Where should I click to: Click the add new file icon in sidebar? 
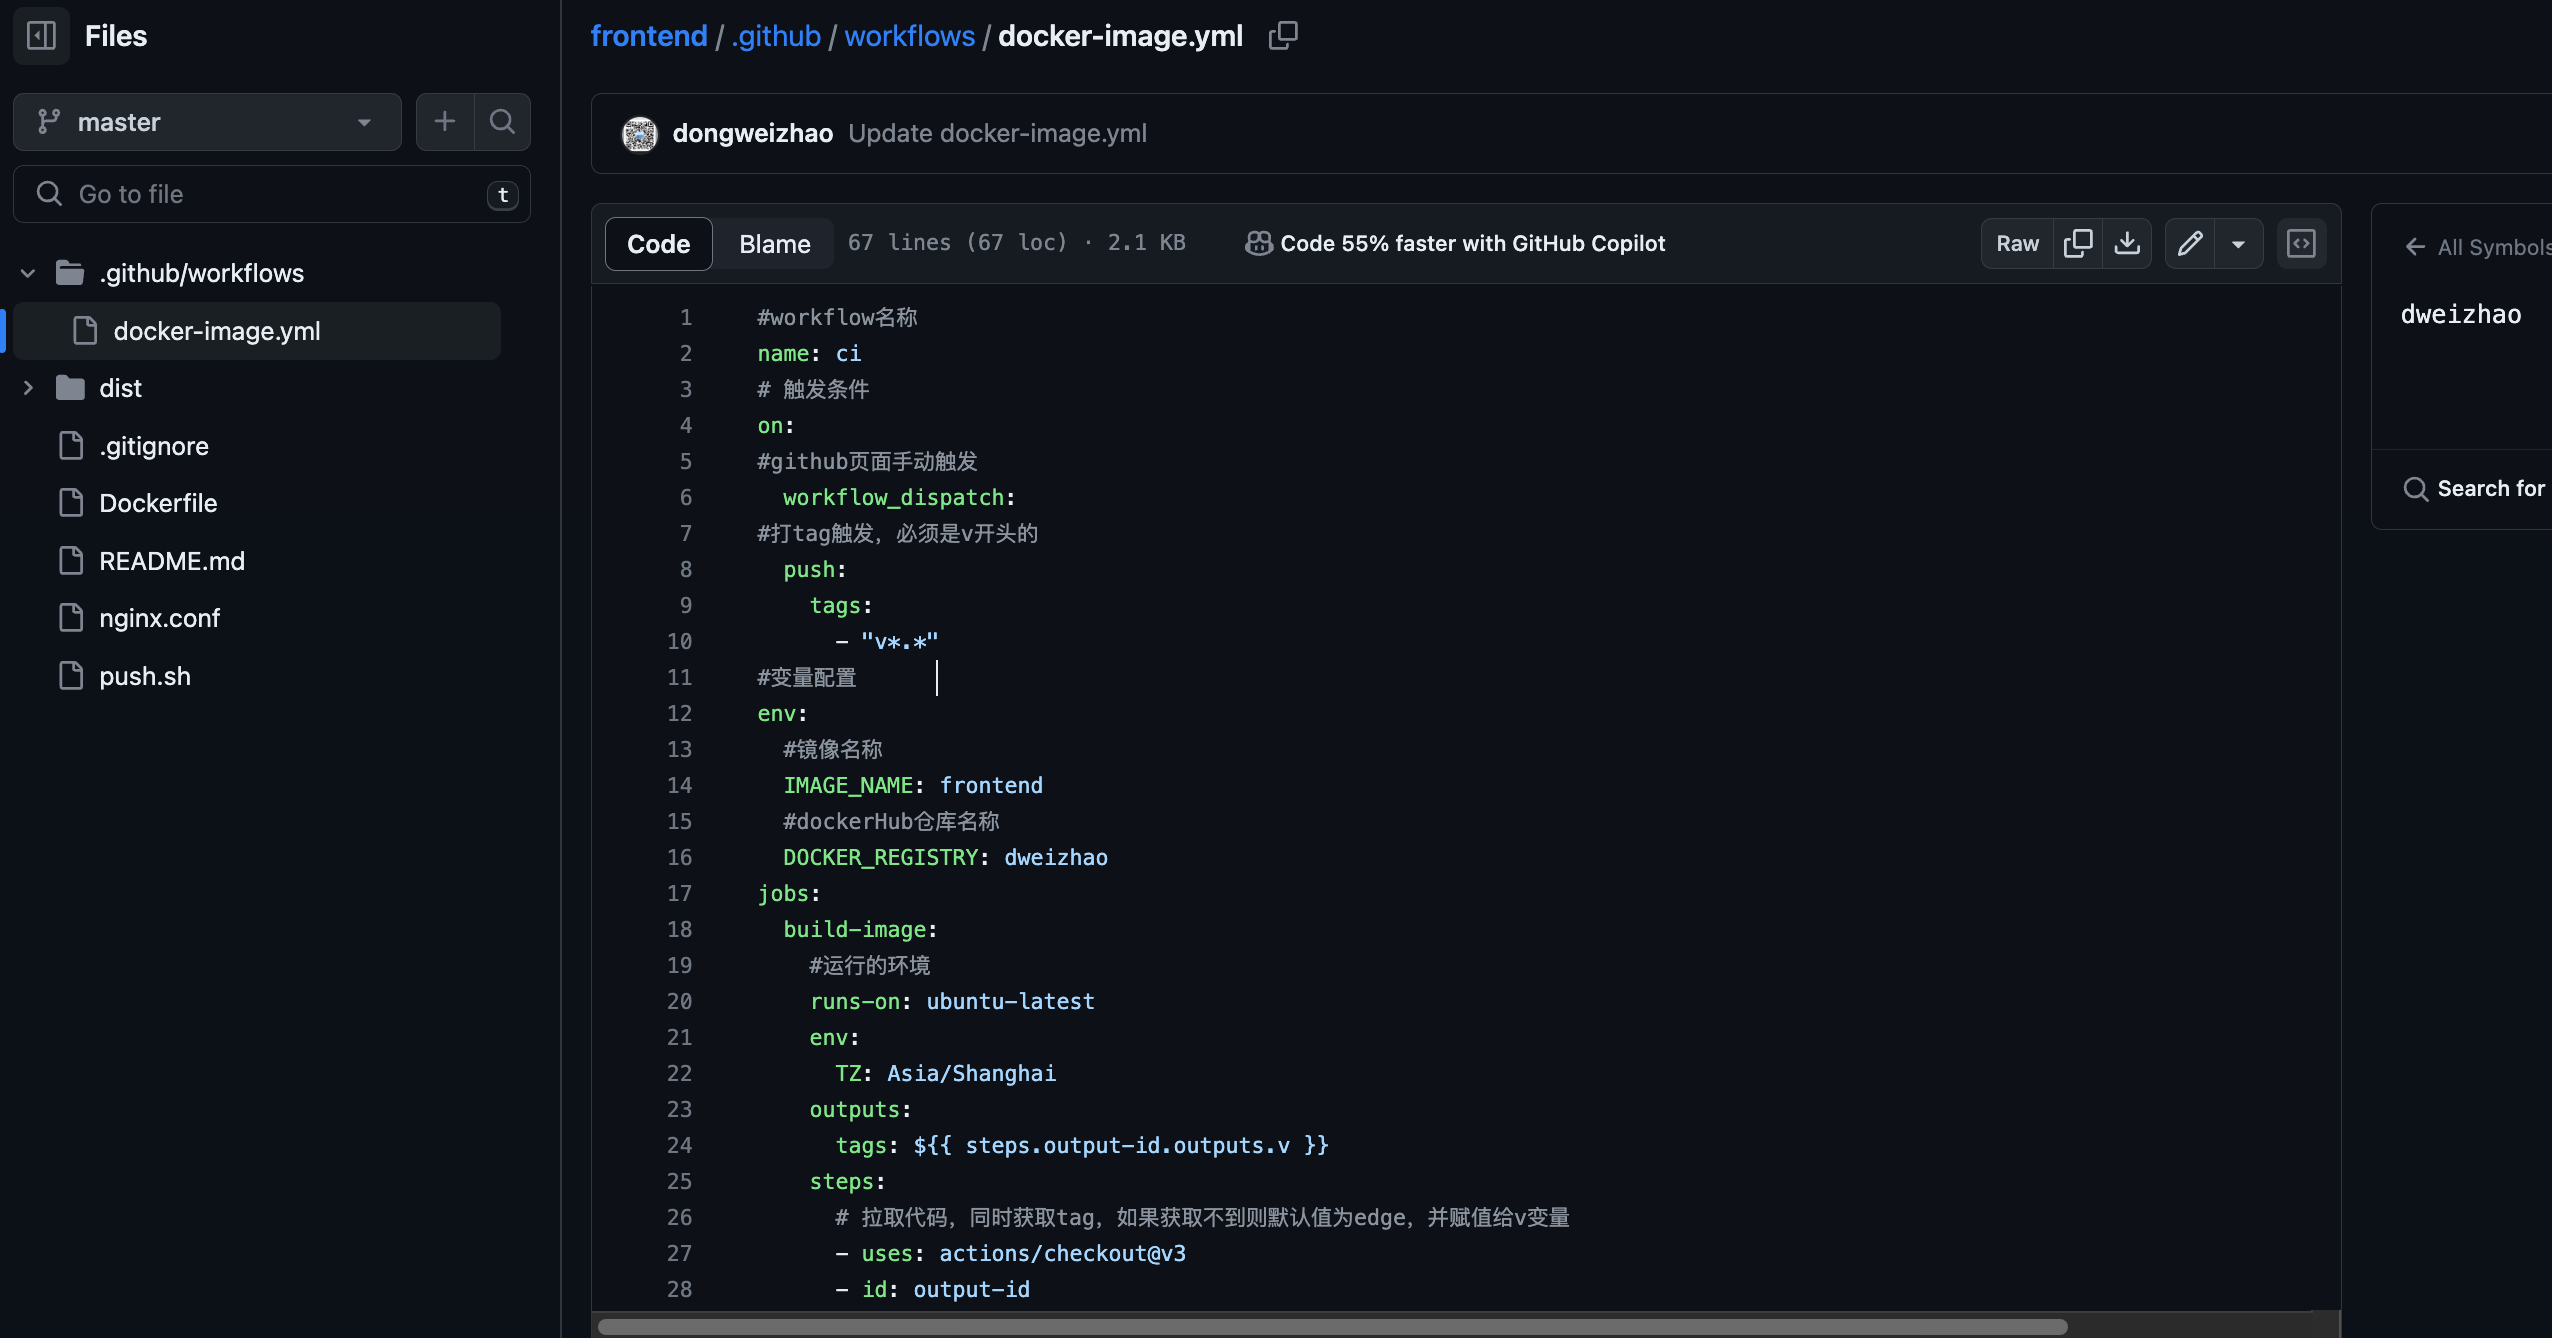click(x=444, y=121)
